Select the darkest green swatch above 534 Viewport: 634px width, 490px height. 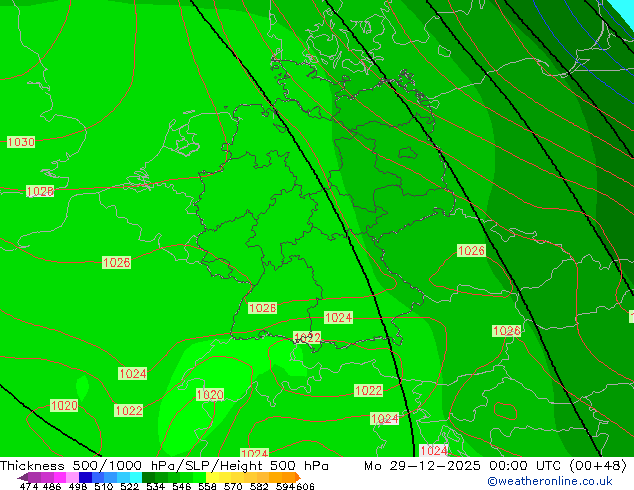(148, 477)
